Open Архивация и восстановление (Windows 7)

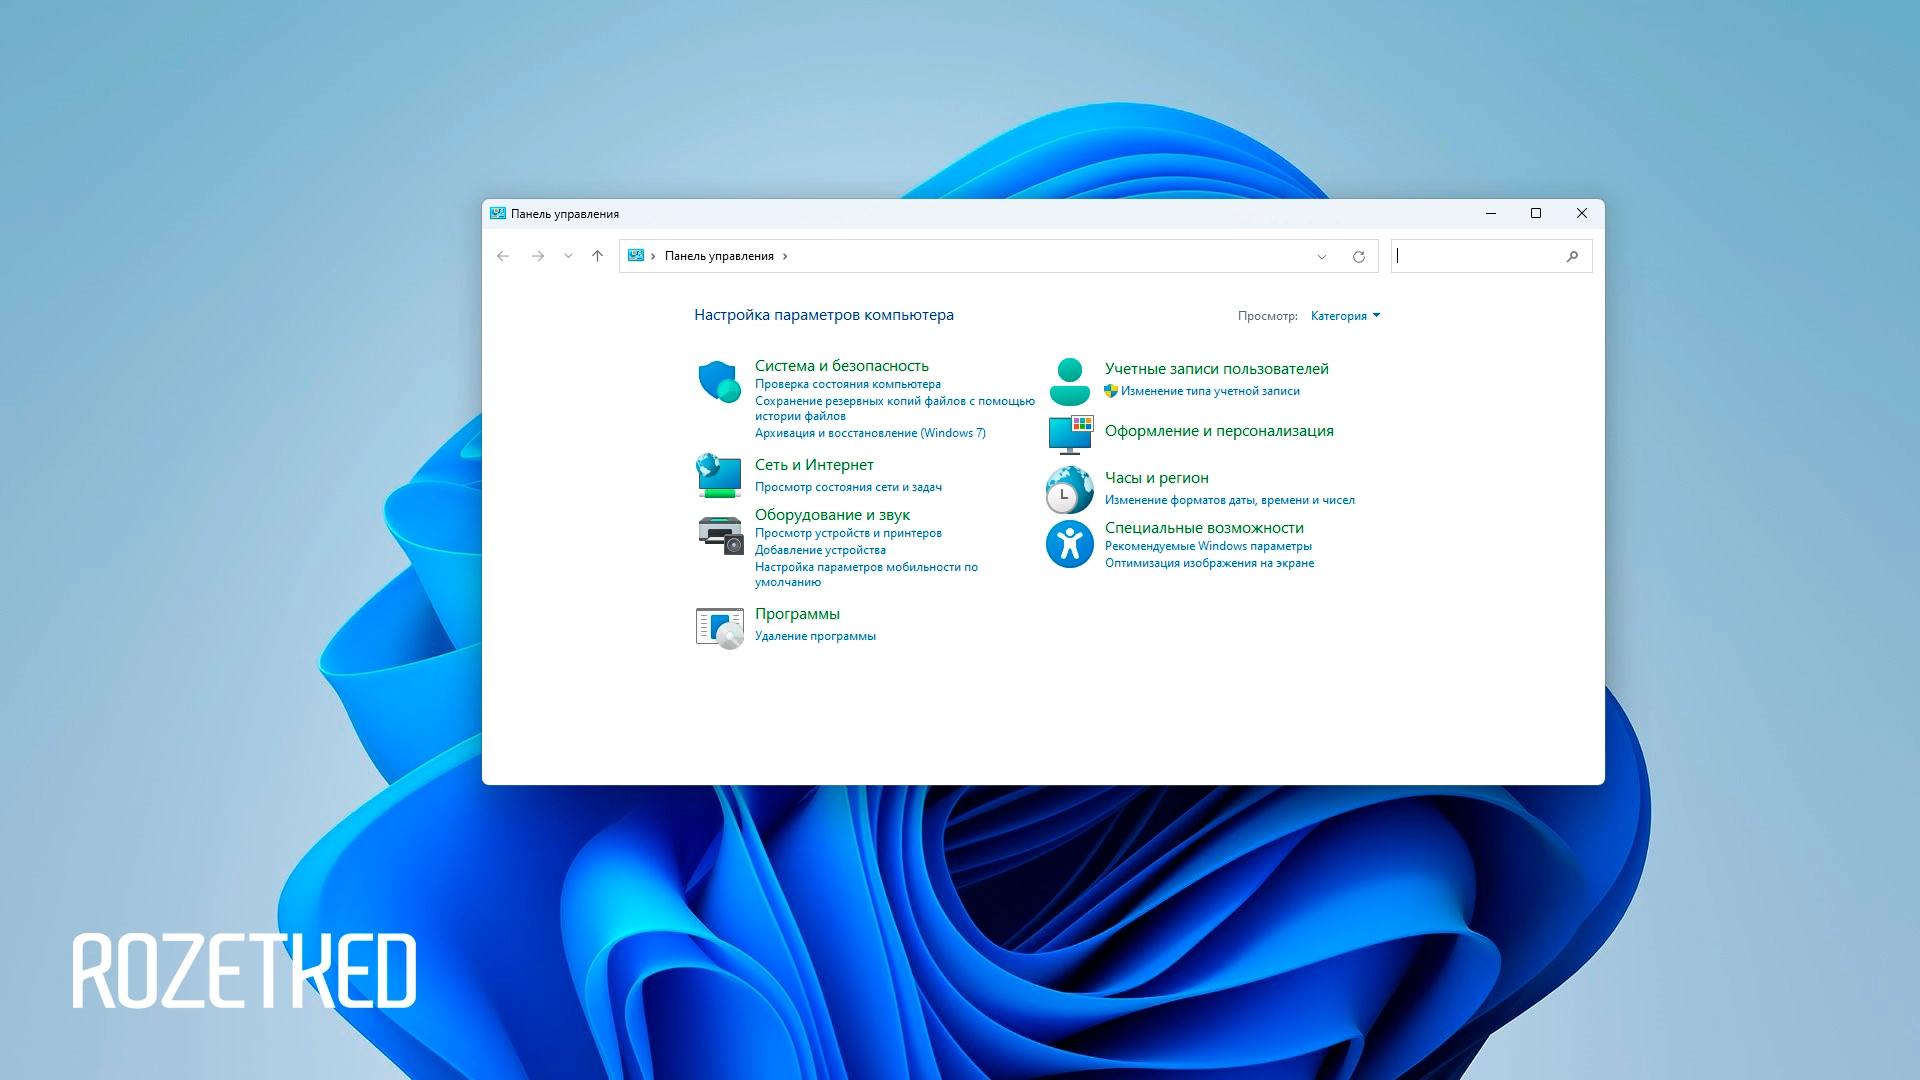pos(870,433)
